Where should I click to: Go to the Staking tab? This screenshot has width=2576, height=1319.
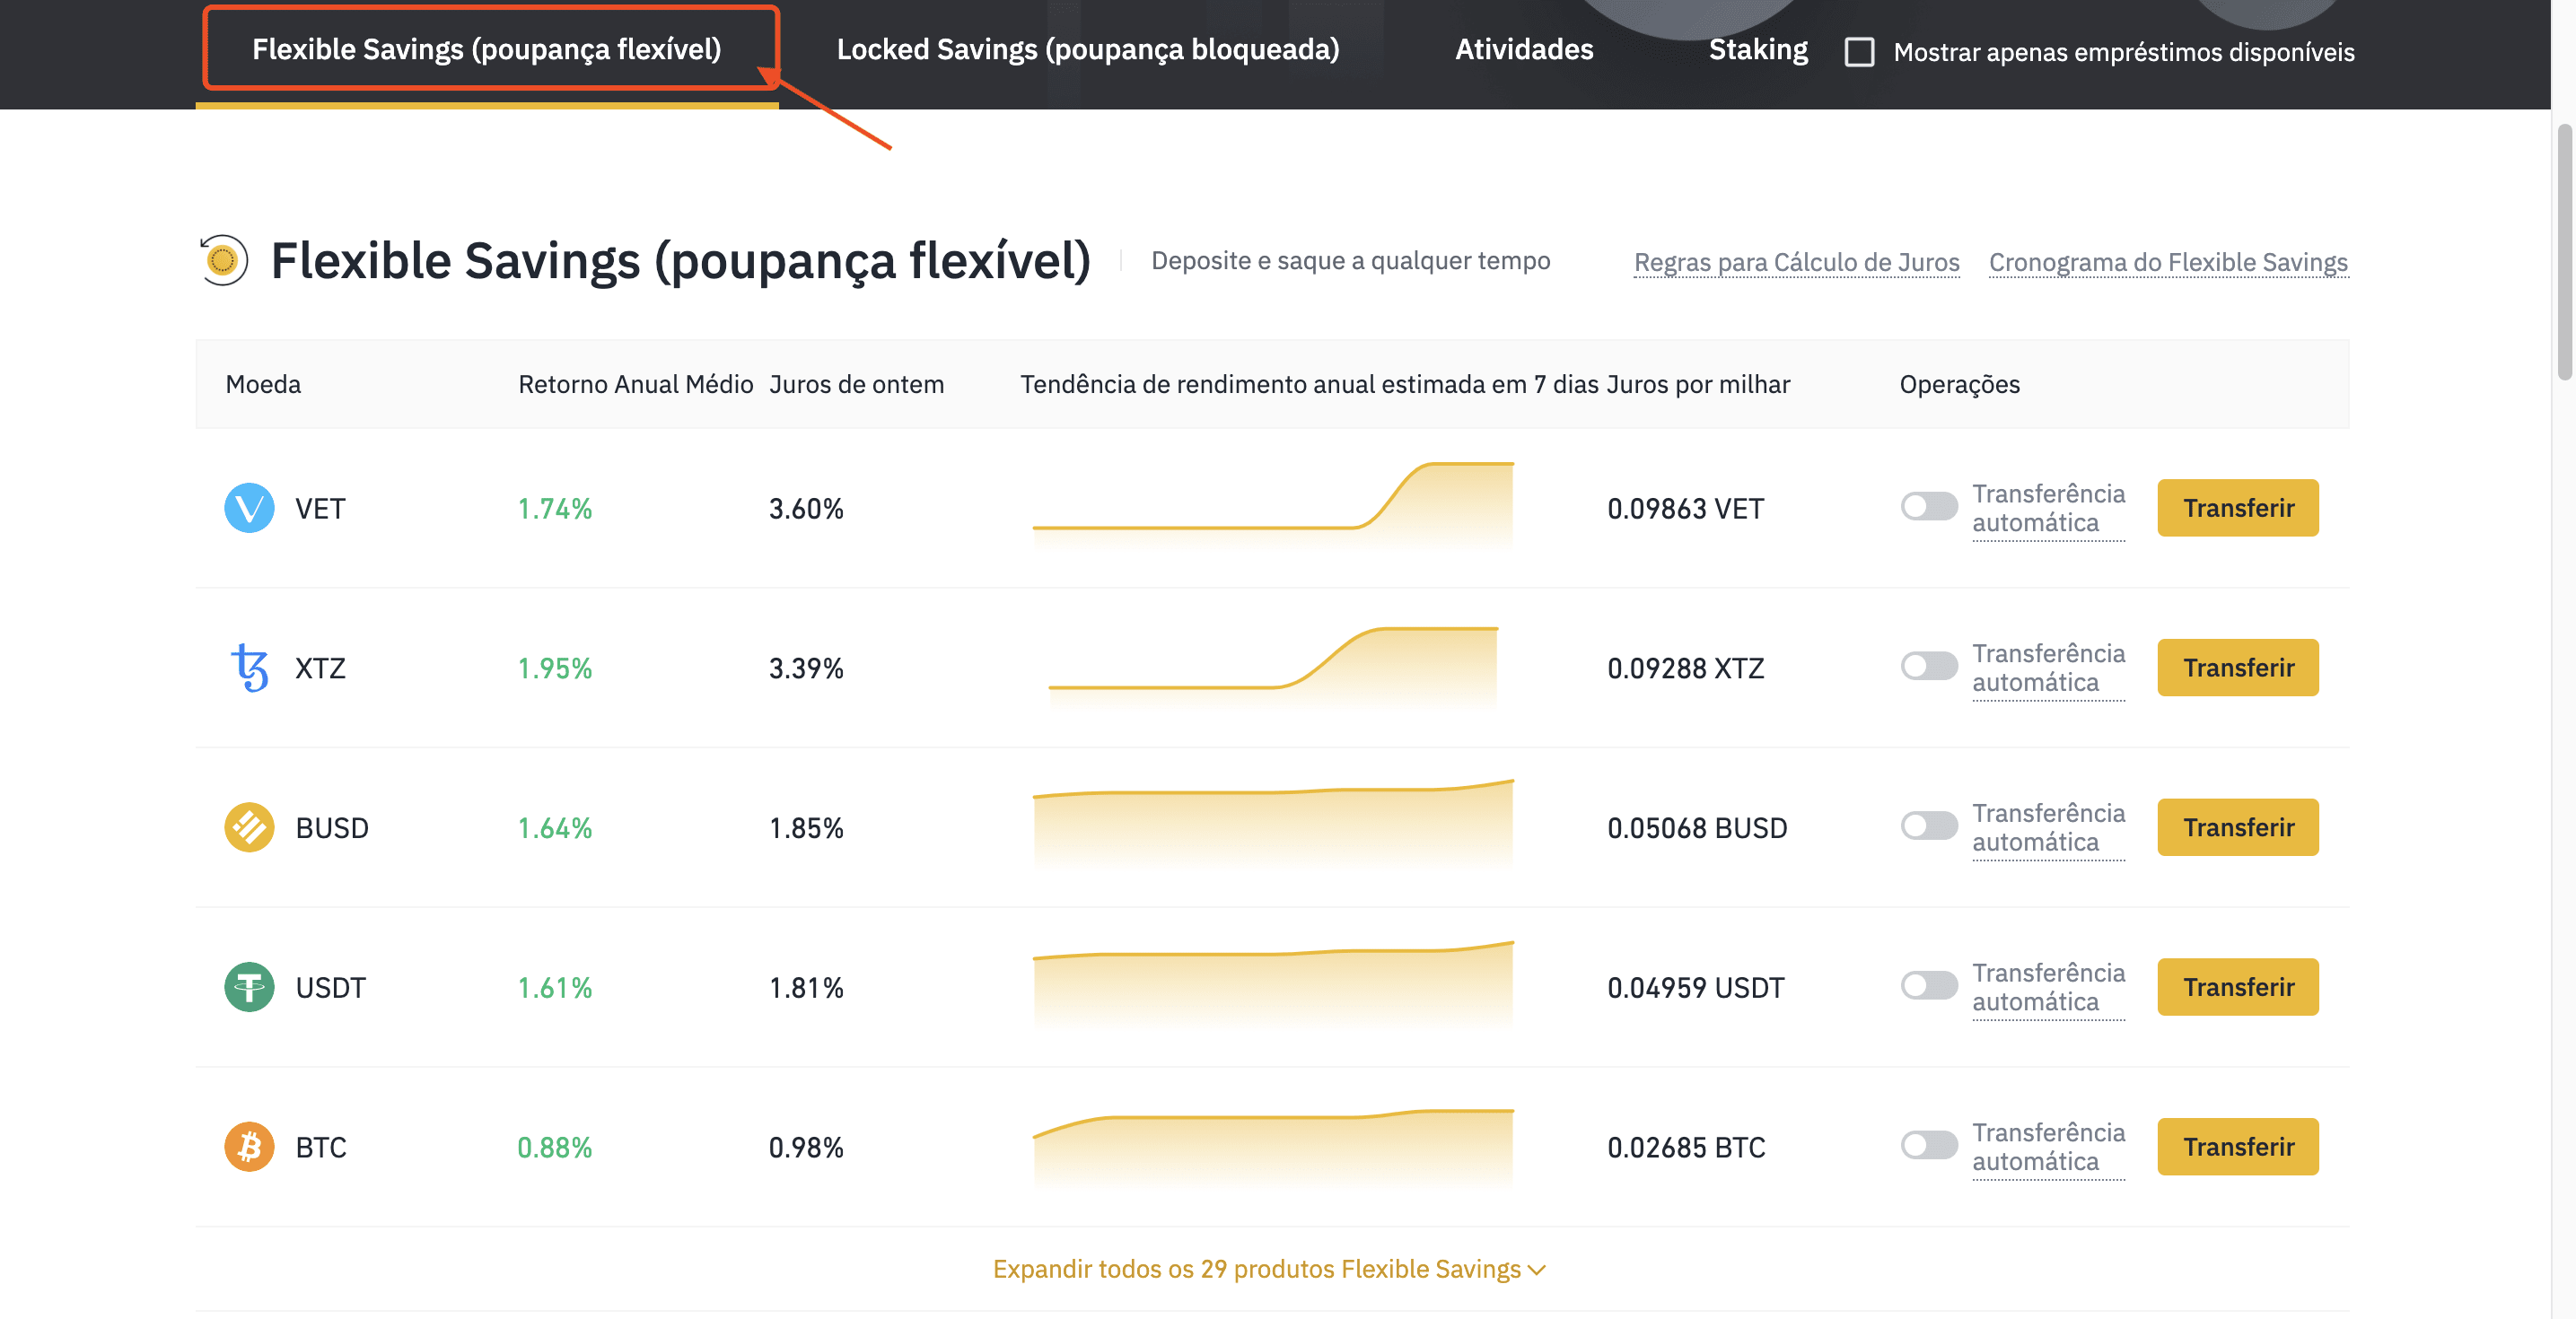[1758, 49]
